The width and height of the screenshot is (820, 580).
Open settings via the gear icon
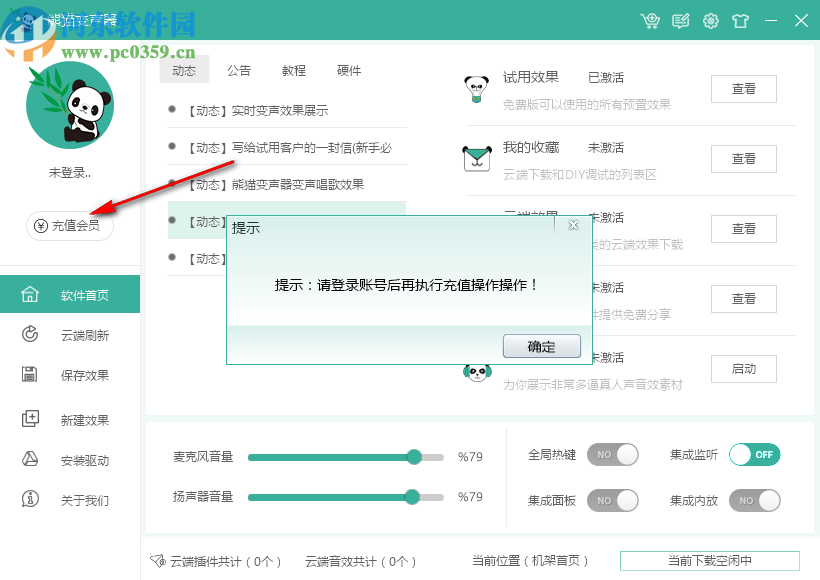tap(711, 20)
